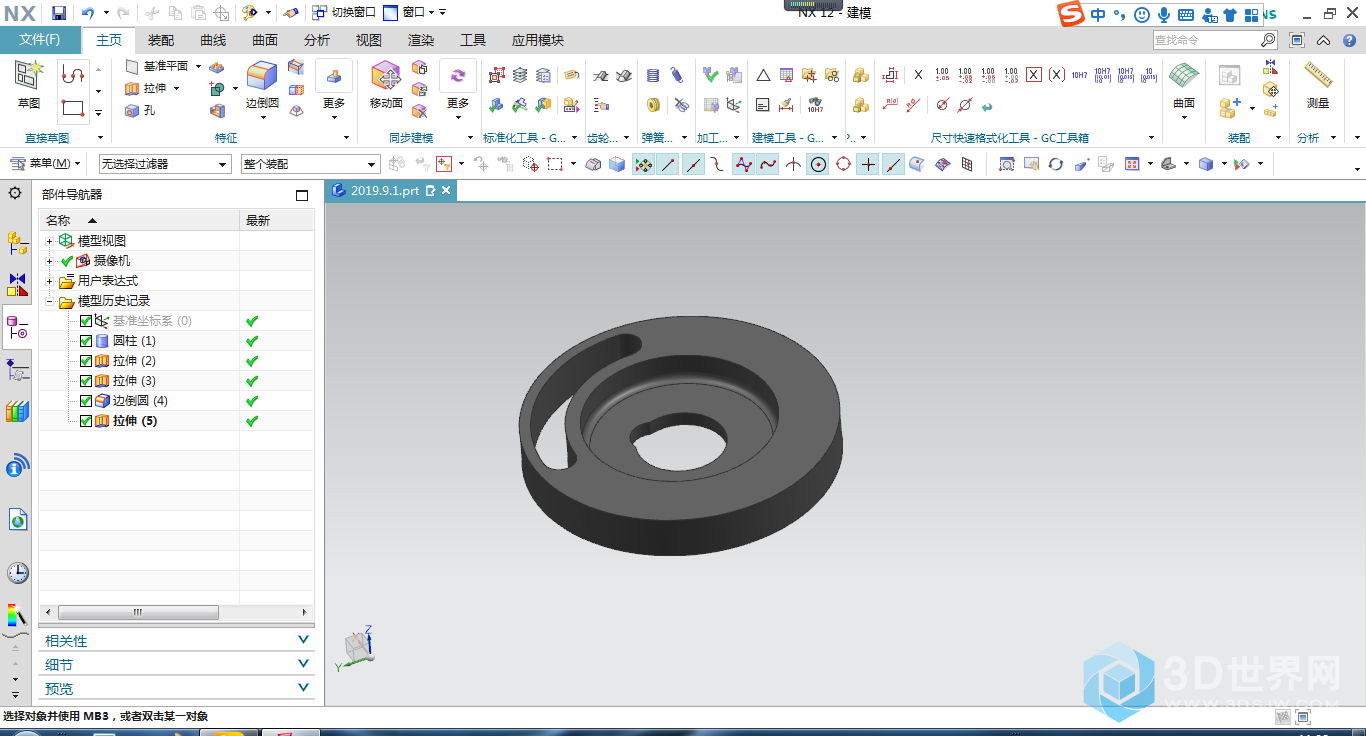Uncheck the 拉伸 (2) feature checkbox
Viewport: 1366px width, 736px height.
coord(86,361)
